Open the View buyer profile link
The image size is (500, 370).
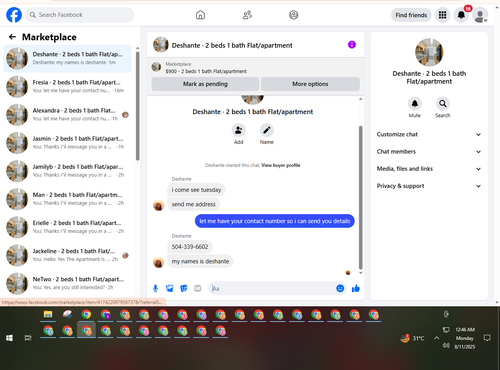[x=281, y=165]
